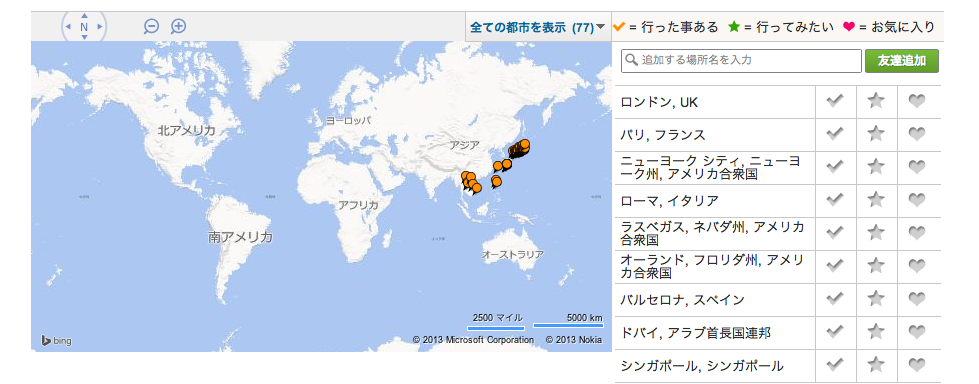Pan map east with right arrow
Viewport: 979px width, 384px height.
[x=99, y=27]
